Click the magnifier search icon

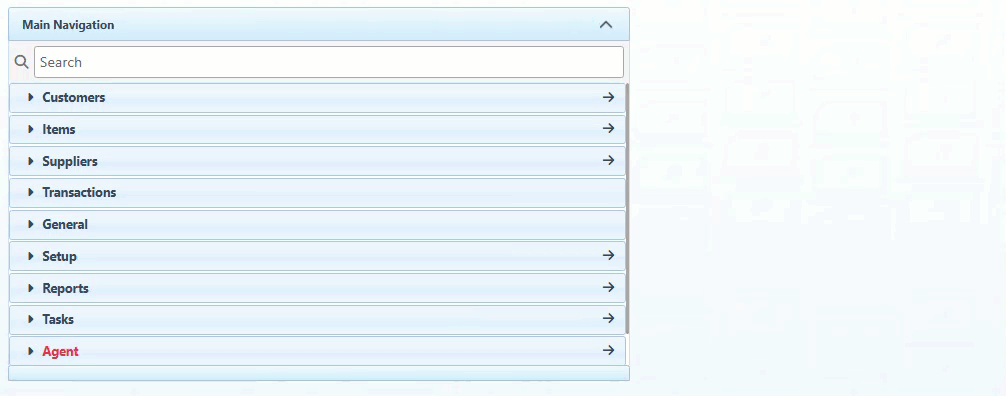pos(22,62)
